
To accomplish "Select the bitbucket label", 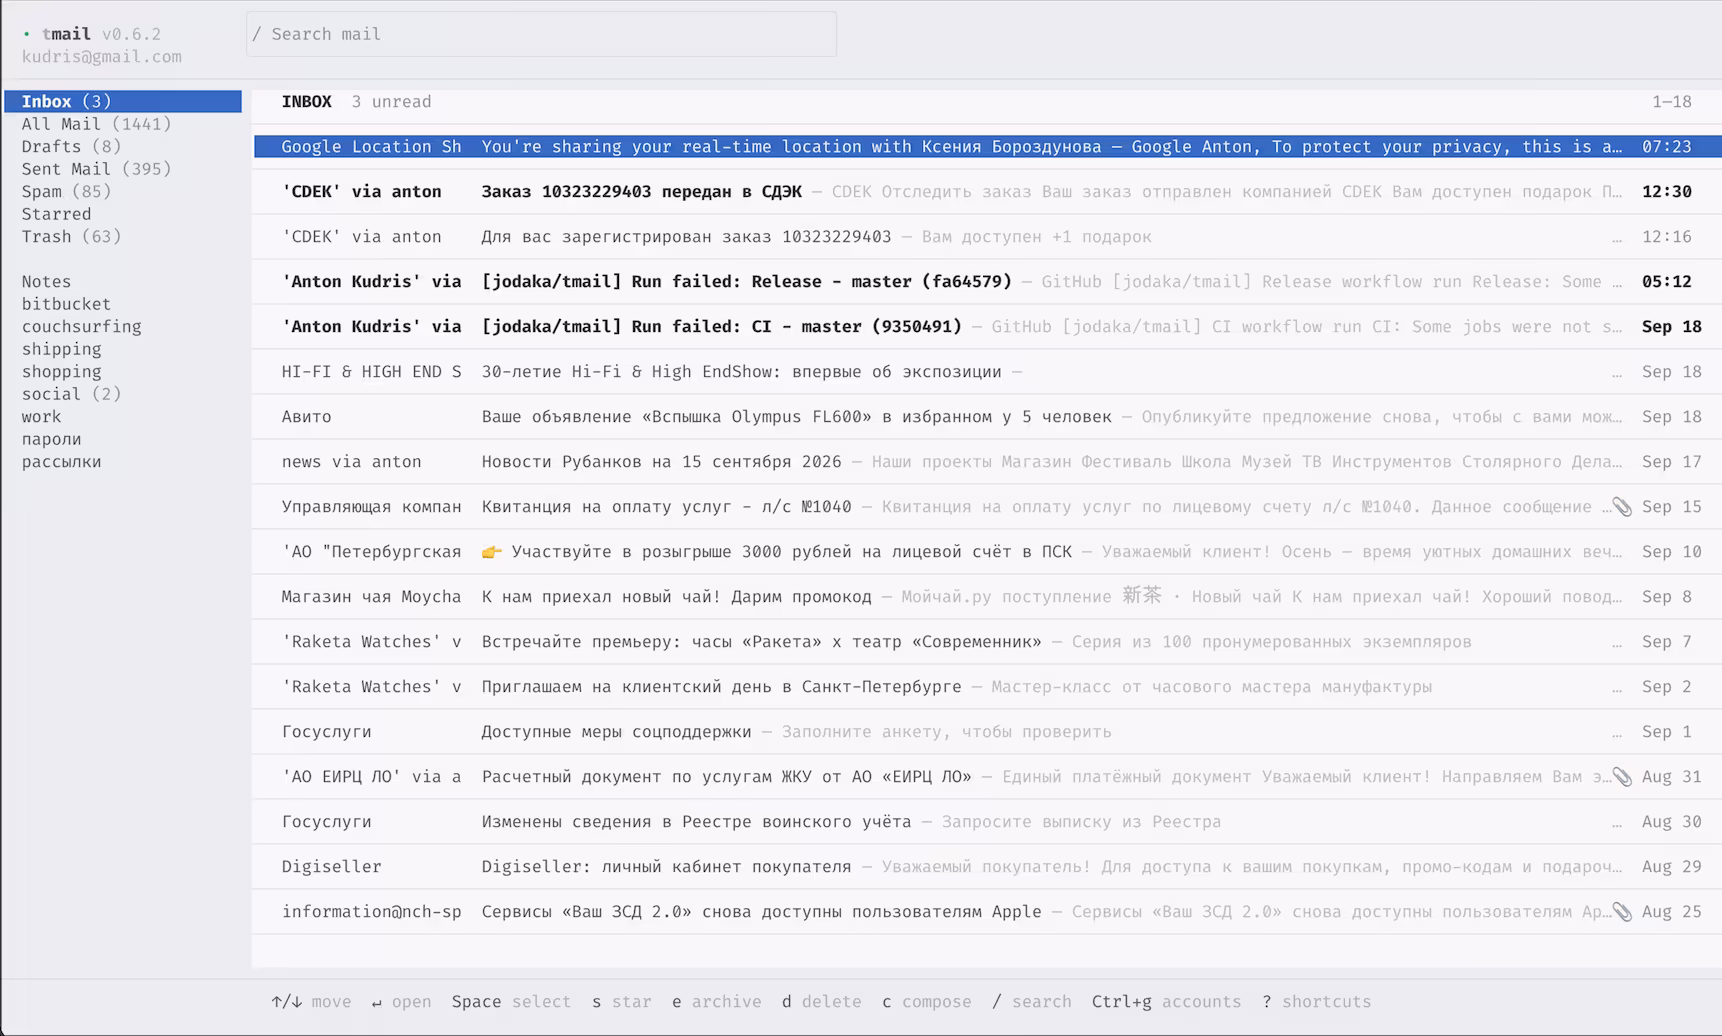I will [x=66, y=304].
